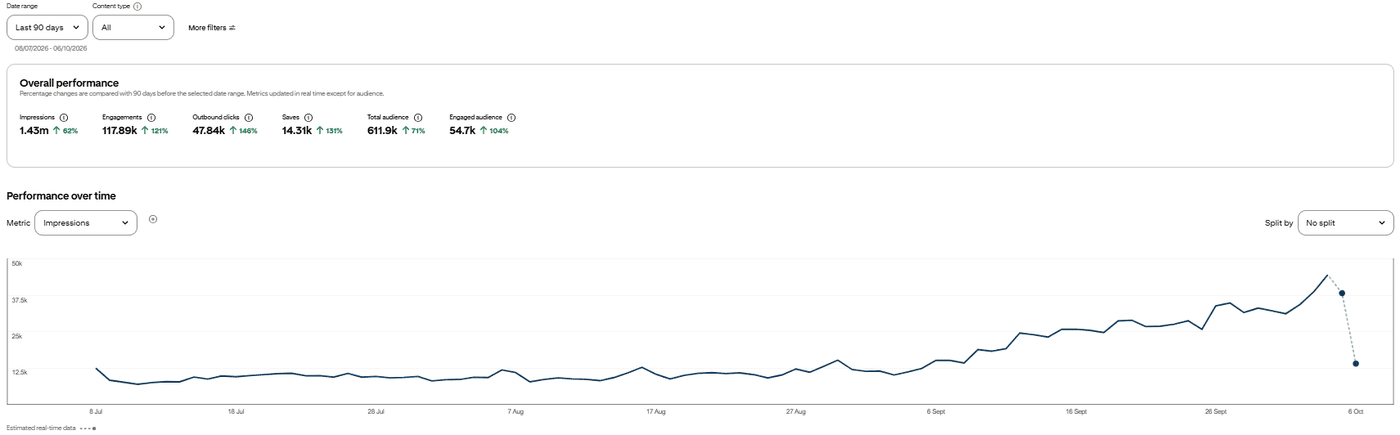Click the 50k y-axis label
Screen dimensions: 1400x435
pos(16,263)
